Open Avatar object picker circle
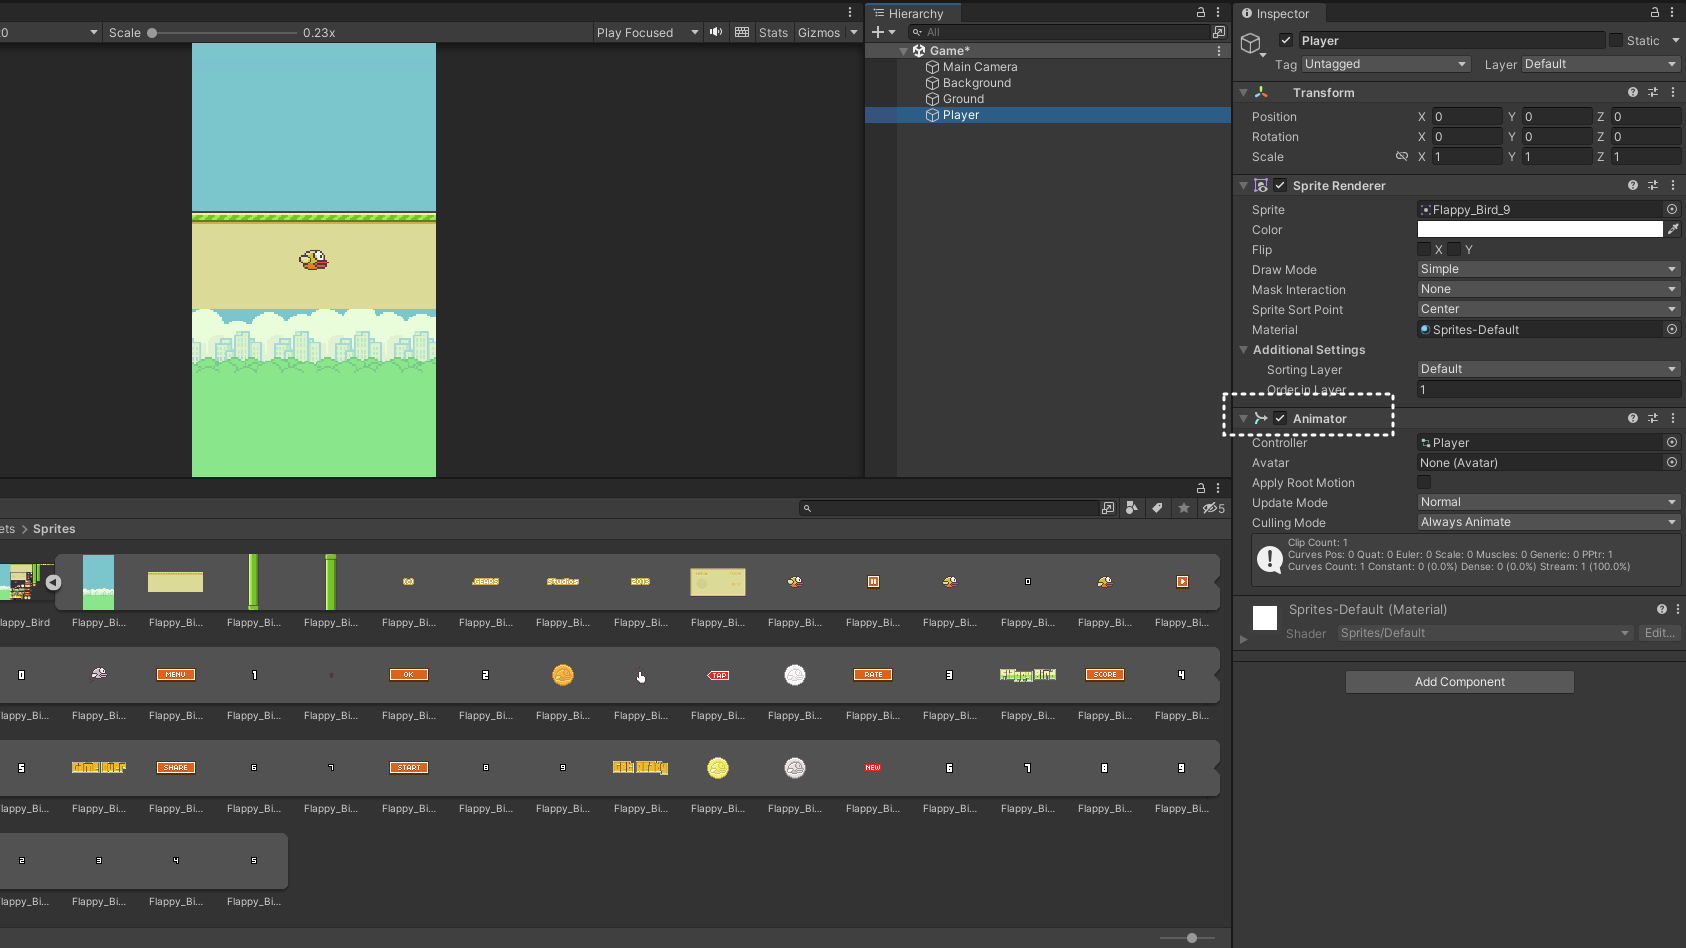This screenshot has width=1686, height=948. point(1672,462)
